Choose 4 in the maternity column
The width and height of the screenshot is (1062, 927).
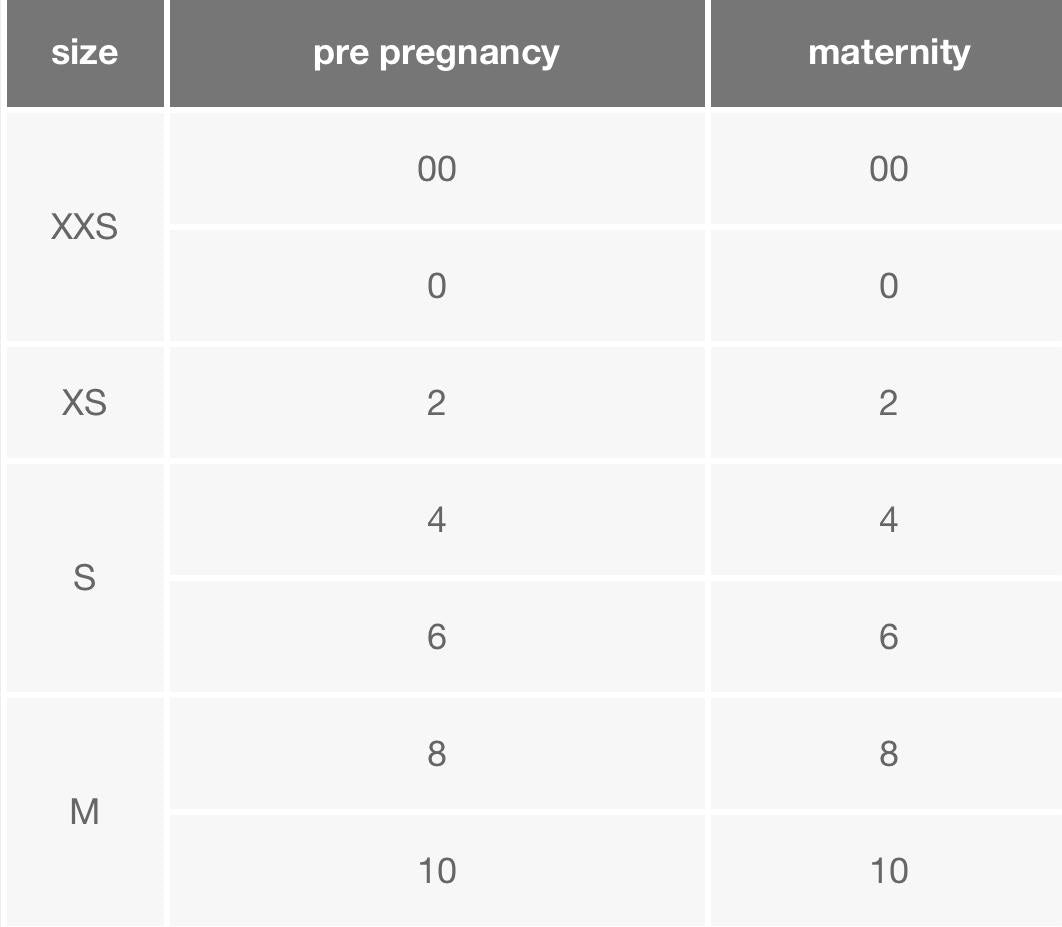click(x=888, y=520)
